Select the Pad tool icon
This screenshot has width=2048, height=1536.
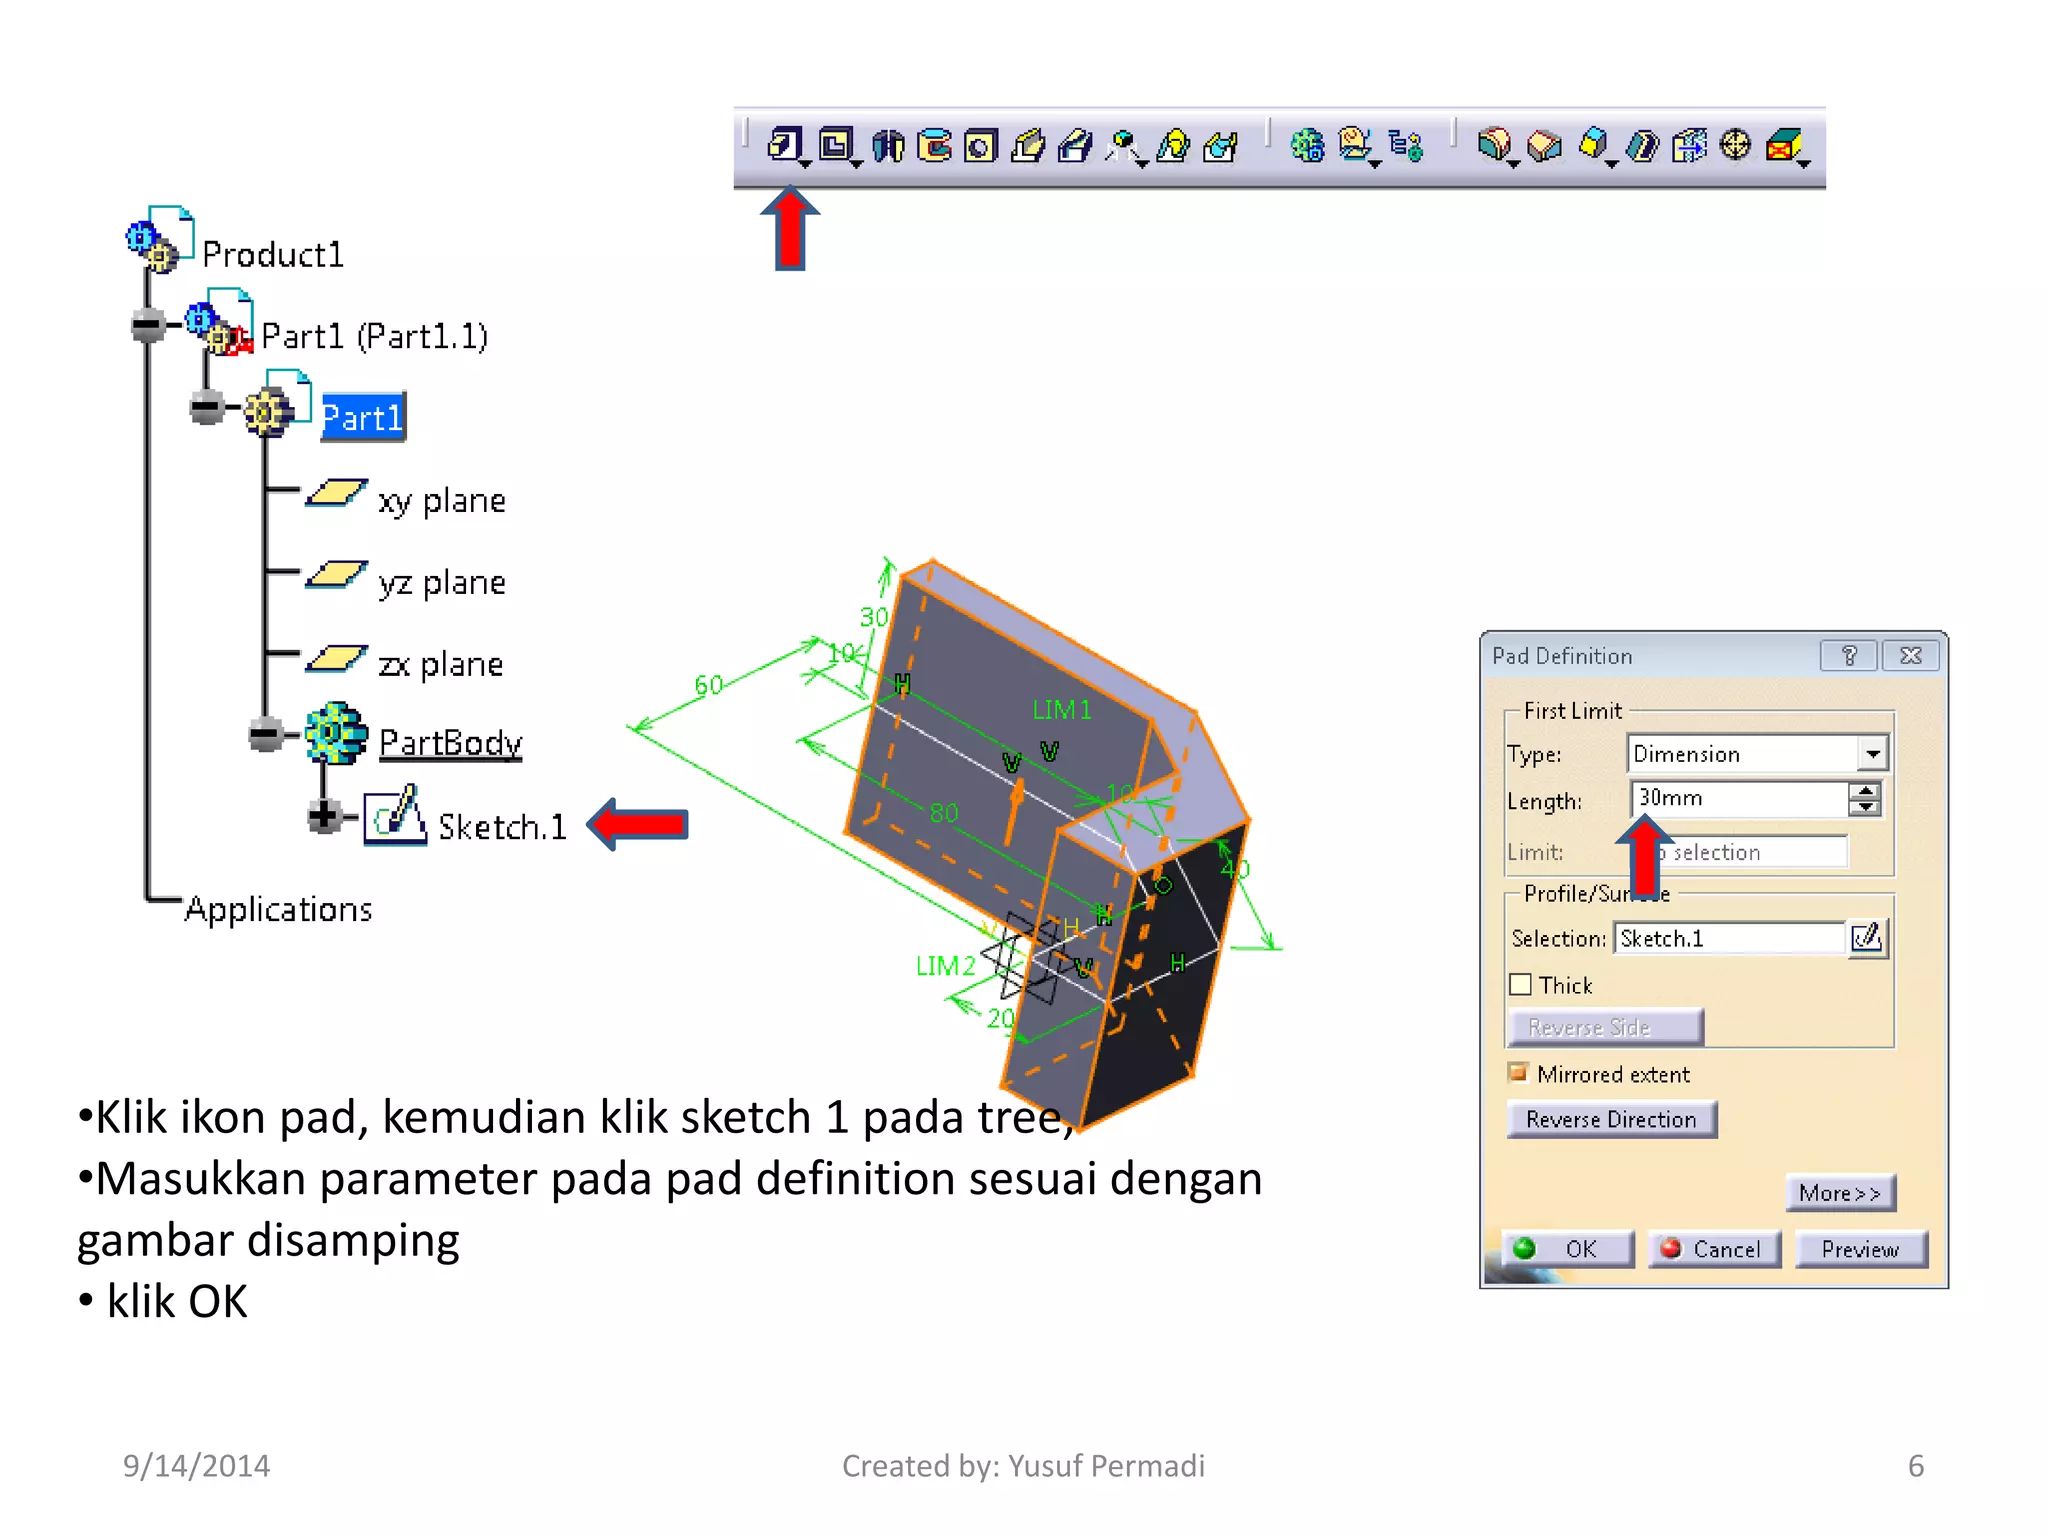785,144
